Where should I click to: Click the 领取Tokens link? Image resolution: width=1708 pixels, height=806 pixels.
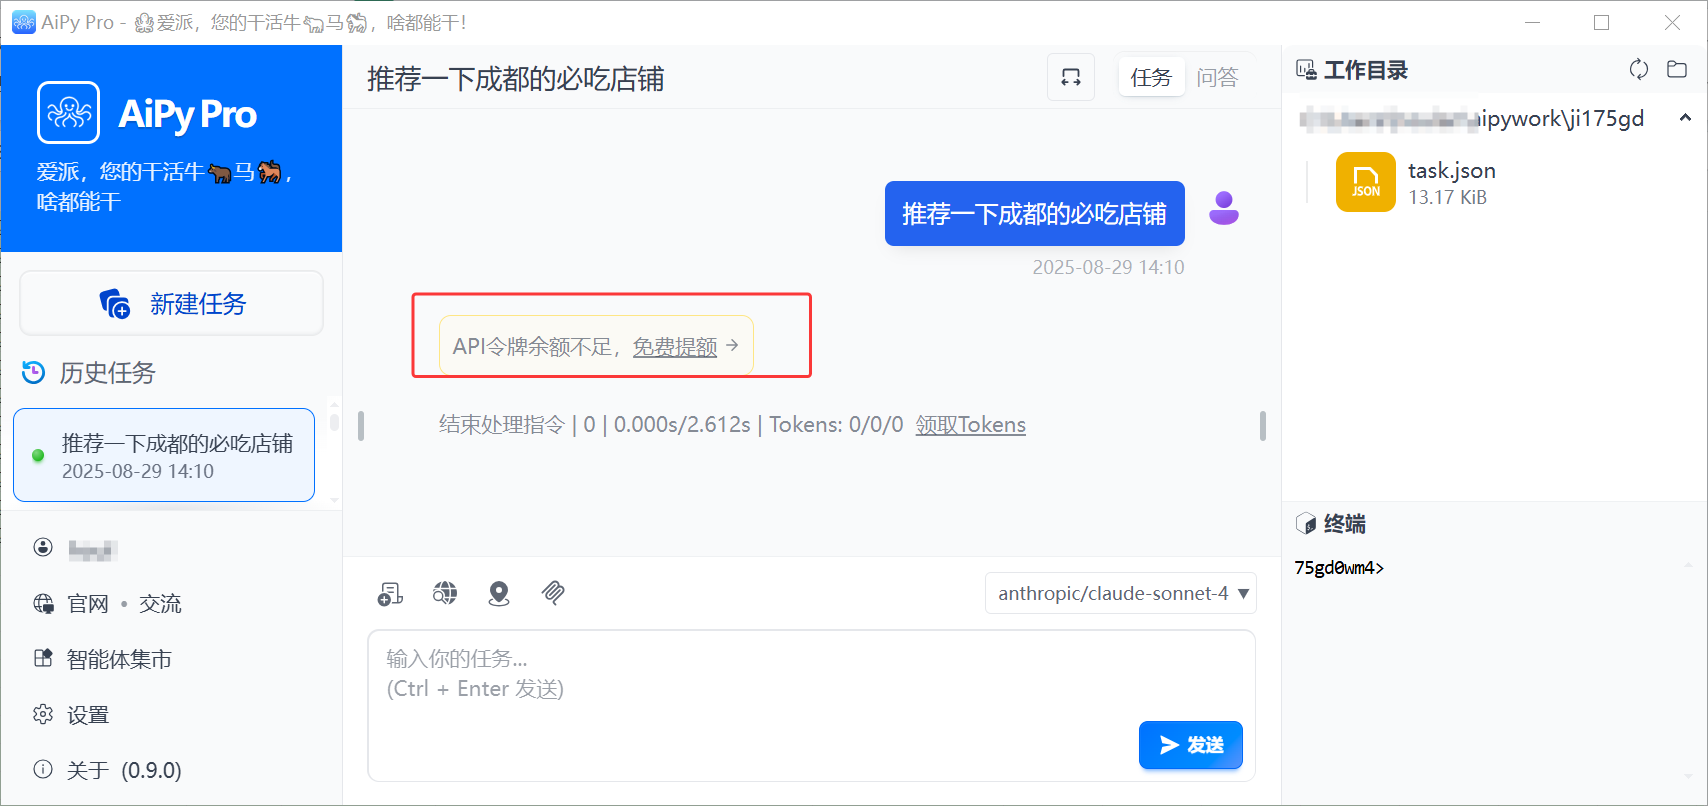970,425
